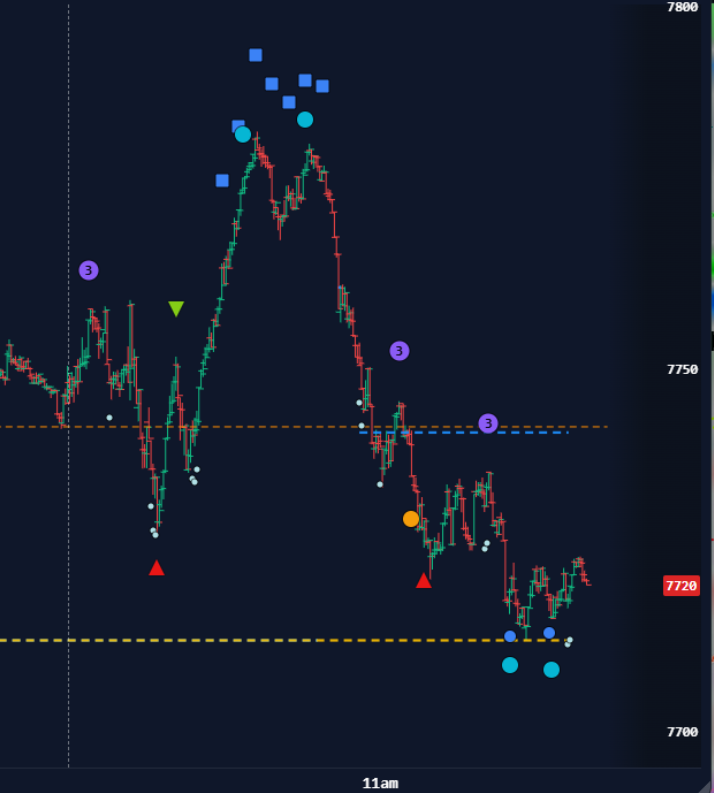
Task: Select the cyan circle overlapping a blue square
Action: 243,134
